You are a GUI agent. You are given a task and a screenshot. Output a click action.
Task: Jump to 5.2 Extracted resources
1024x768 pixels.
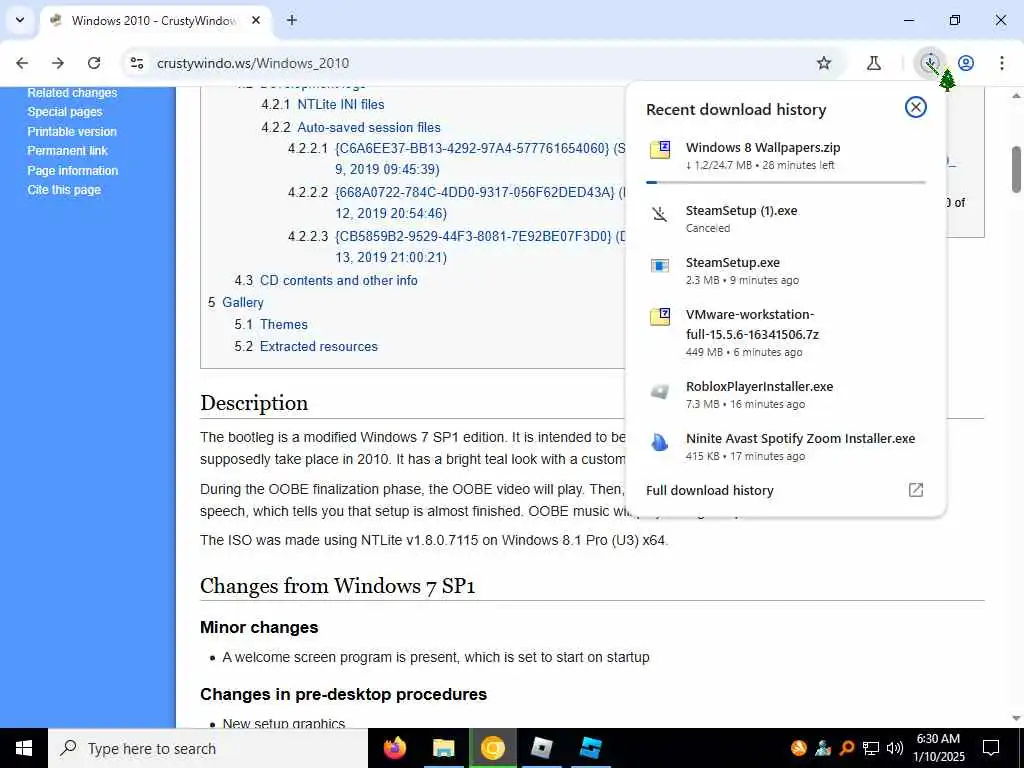tap(306, 347)
